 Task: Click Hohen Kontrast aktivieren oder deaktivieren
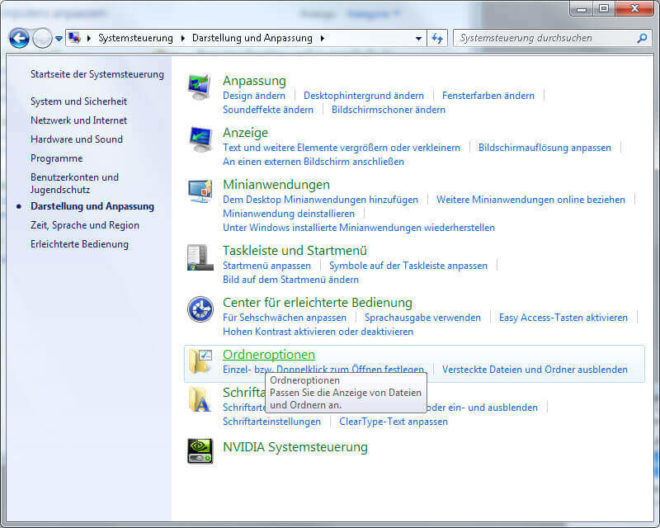(318, 332)
